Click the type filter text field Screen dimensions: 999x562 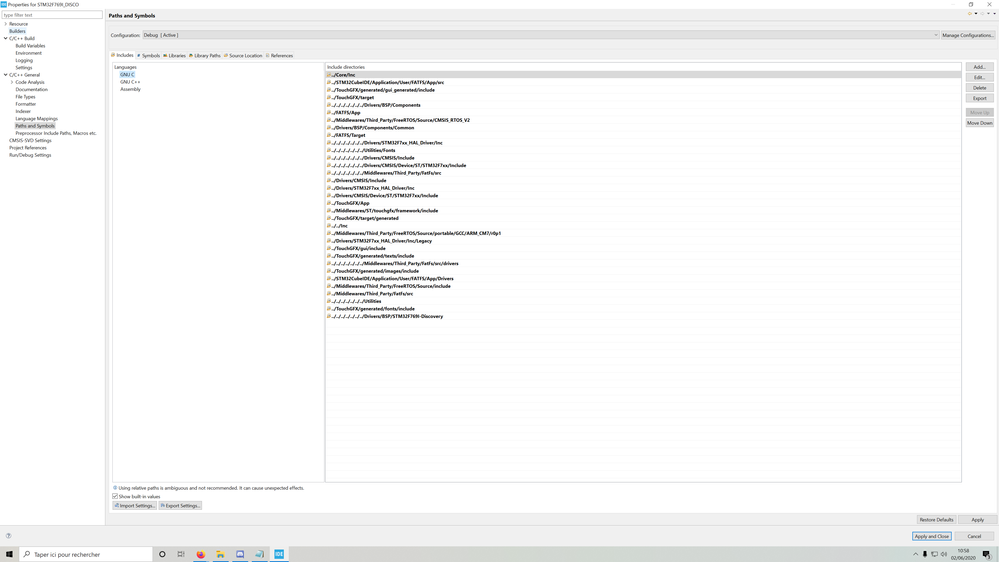point(52,15)
